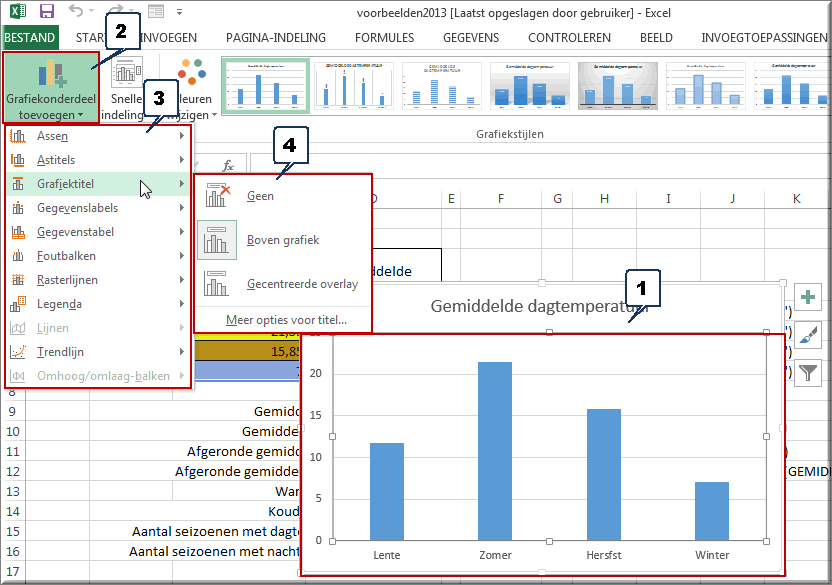Image resolution: width=832 pixels, height=585 pixels.
Task: Select the column H header
Action: [604, 199]
